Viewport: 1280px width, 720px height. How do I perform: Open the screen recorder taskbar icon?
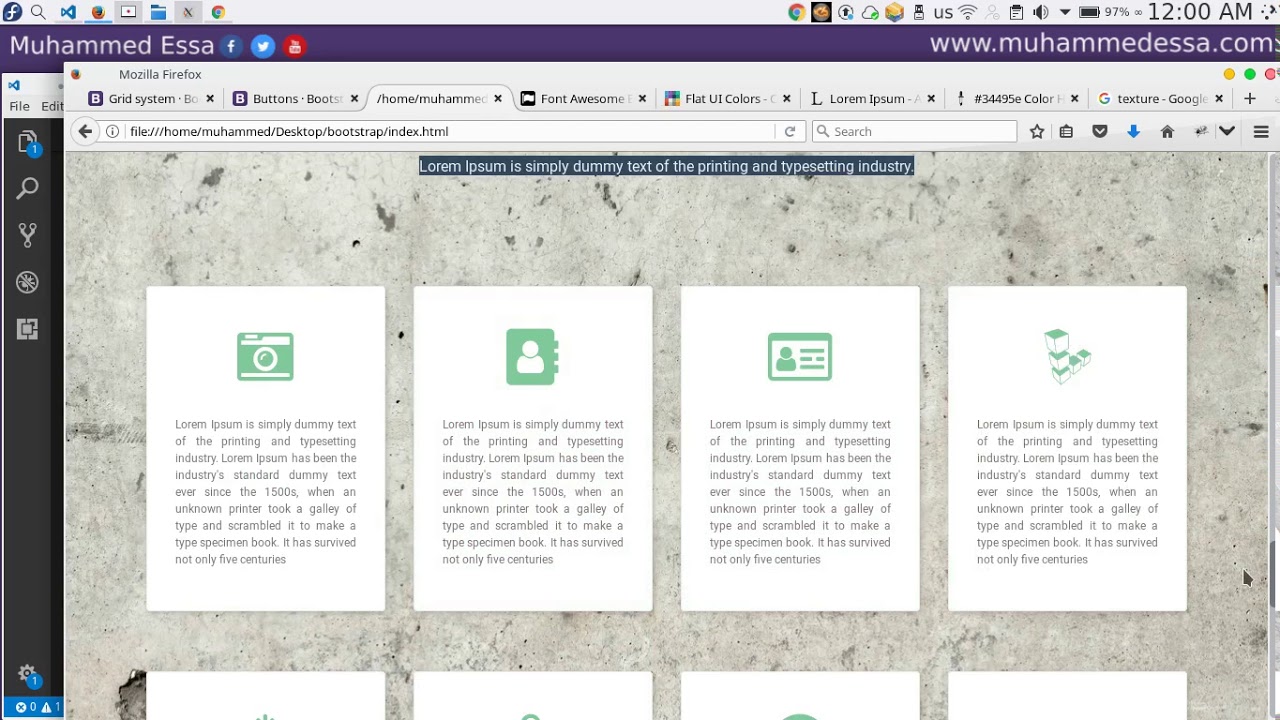click(x=128, y=12)
